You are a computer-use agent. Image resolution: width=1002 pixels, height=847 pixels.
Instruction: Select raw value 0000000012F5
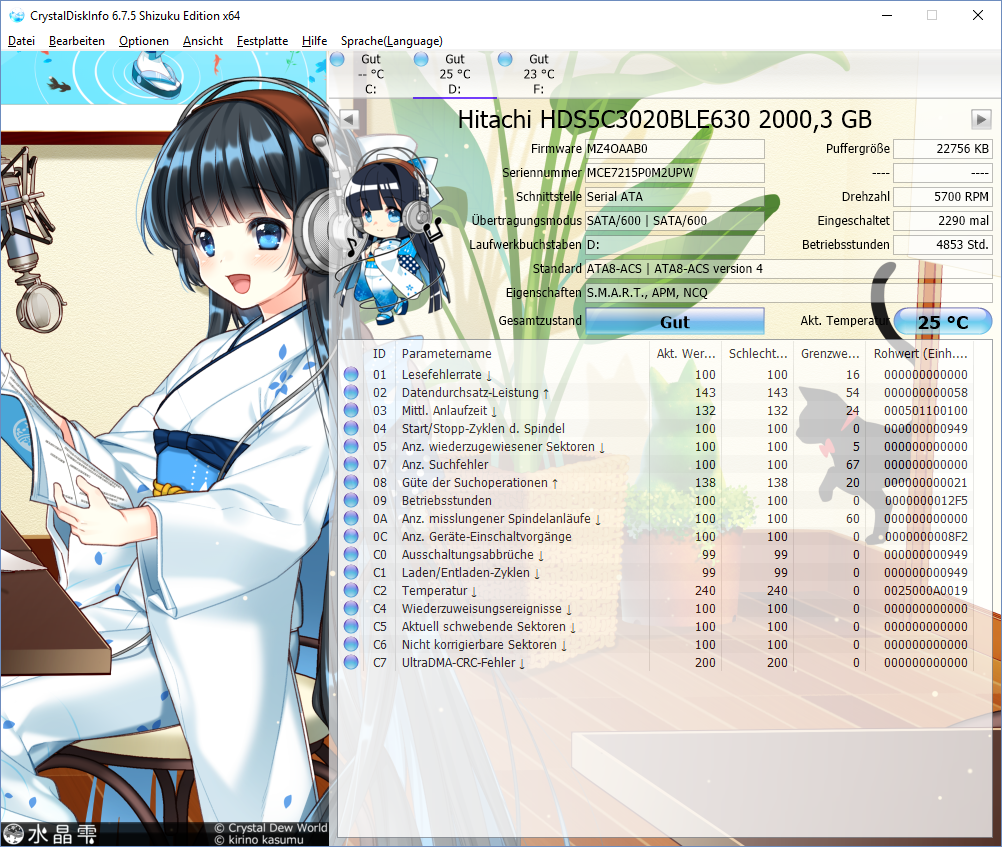click(925, 501)
